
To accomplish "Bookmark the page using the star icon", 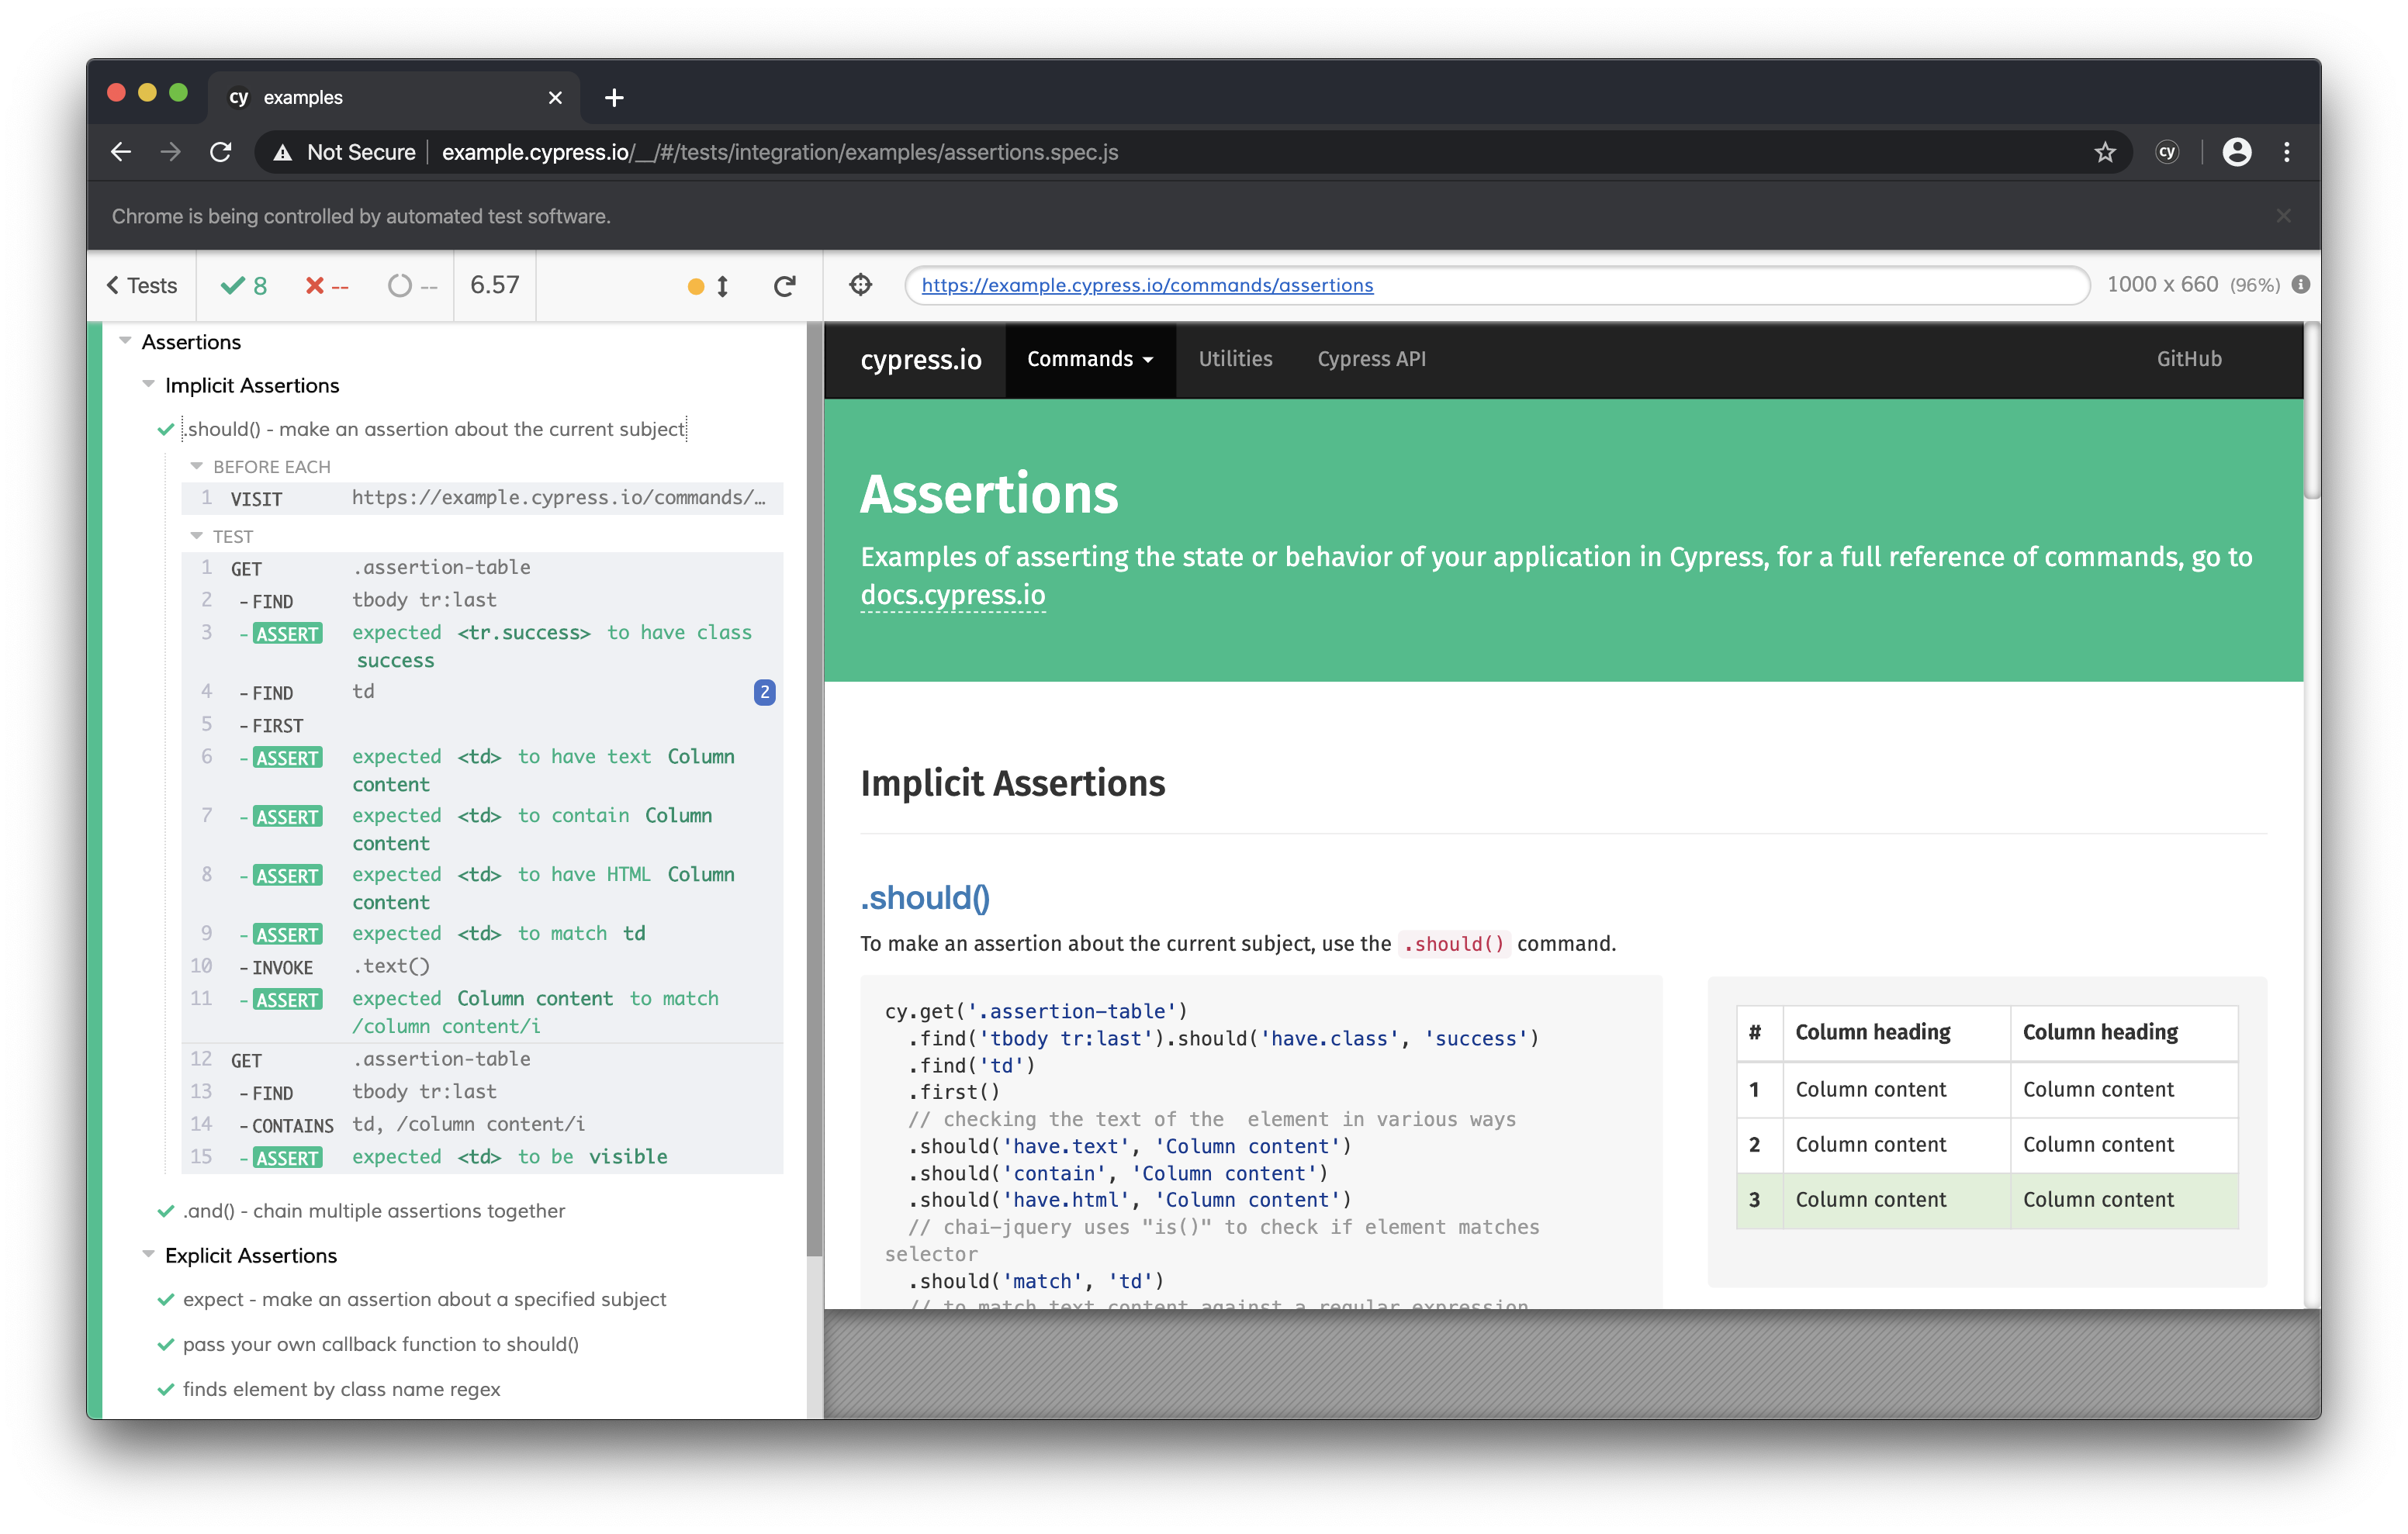I will (2105, 152).
